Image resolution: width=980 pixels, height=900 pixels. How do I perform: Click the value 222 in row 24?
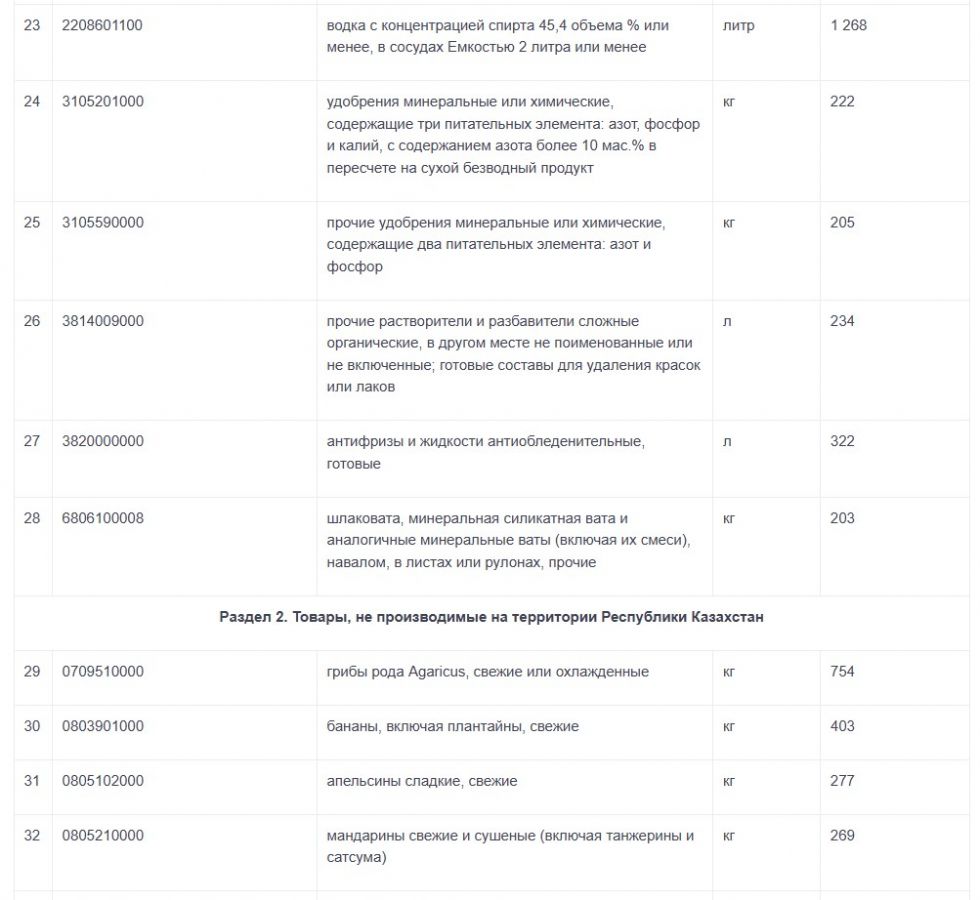(x=842, y=101)
